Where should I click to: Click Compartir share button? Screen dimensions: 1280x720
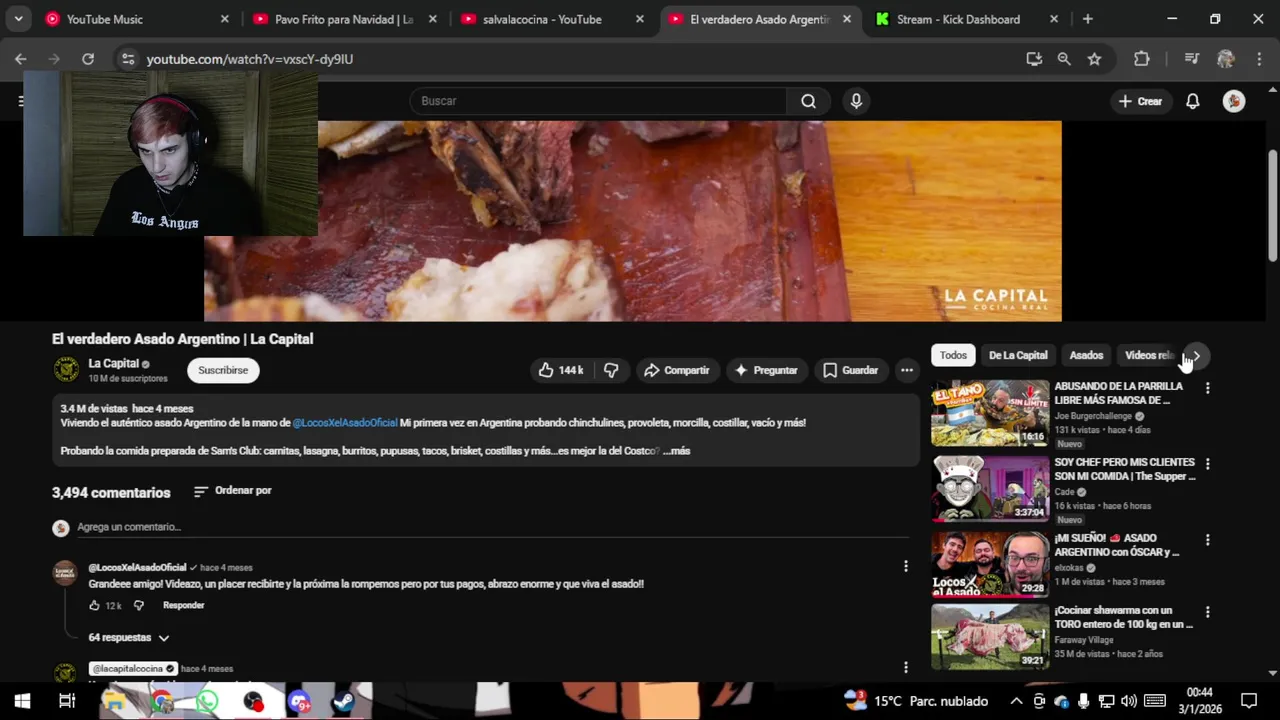pyautogui.click(x=676, y=370)
